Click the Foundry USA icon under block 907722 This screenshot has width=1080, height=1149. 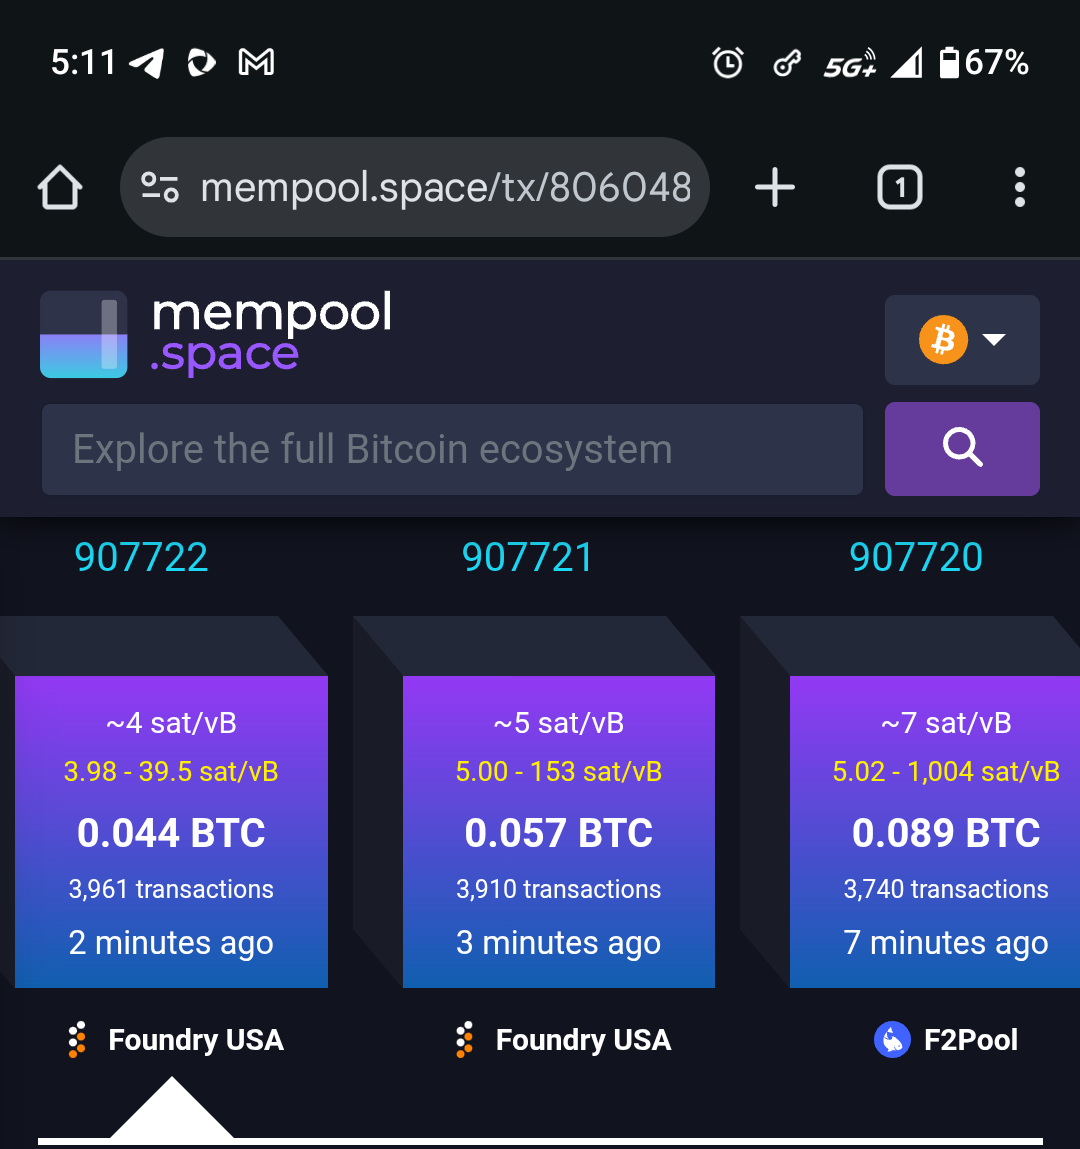(x=77, y=1039)
